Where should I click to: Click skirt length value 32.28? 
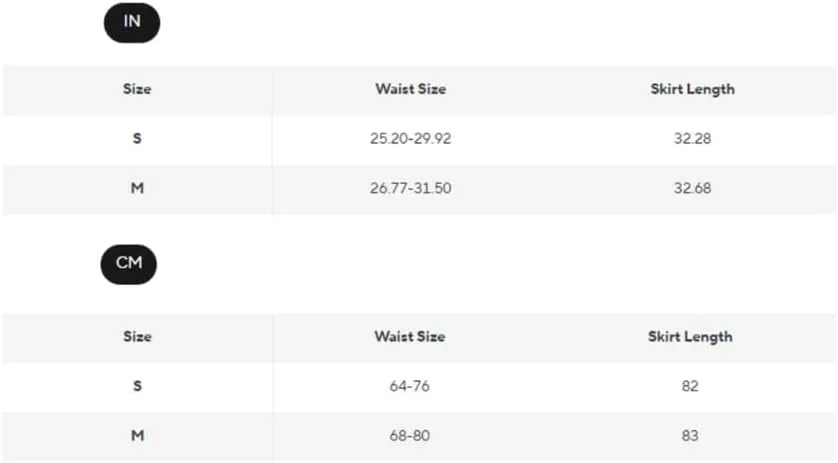pos(692,138)
